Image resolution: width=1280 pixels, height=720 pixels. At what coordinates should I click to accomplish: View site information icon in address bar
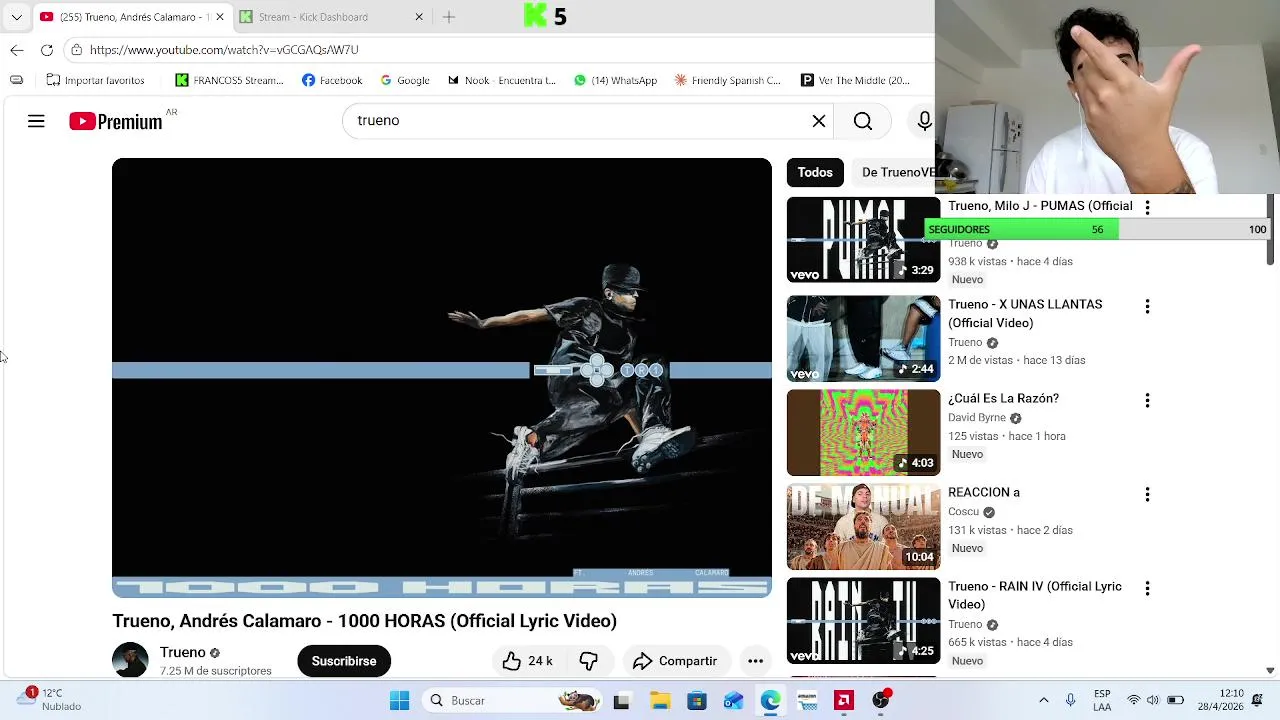pos(77,50)
